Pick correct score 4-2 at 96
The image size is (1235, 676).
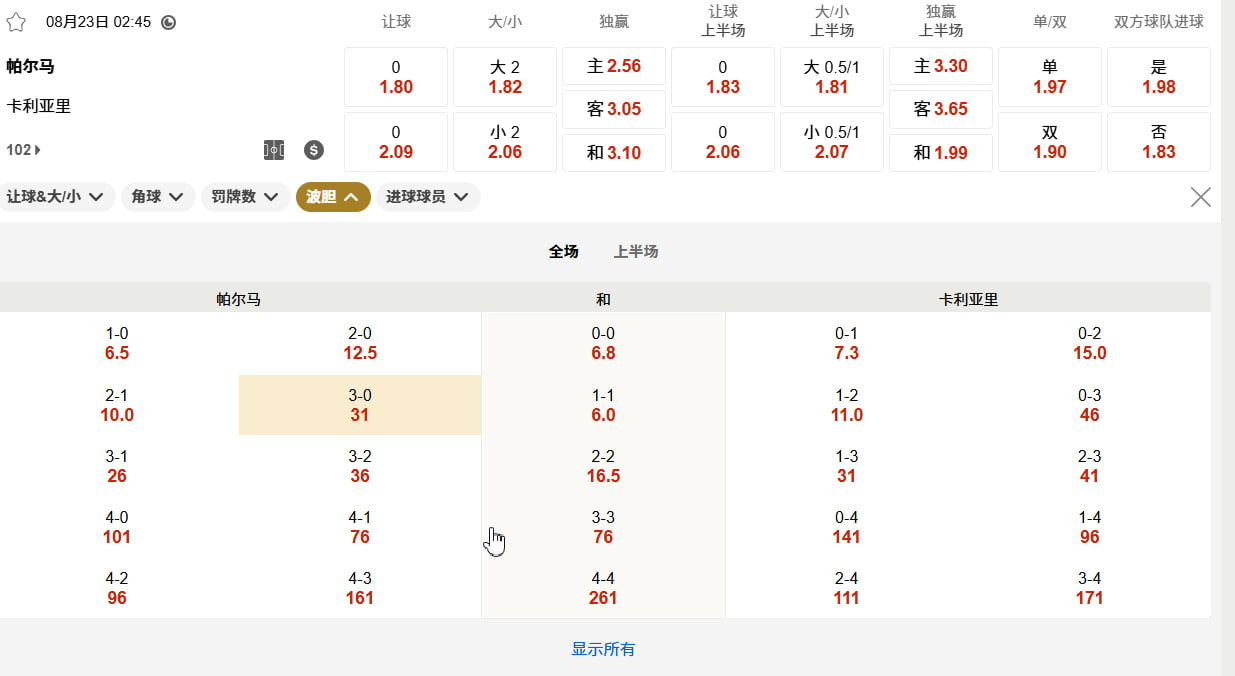(x=117, y=588)
